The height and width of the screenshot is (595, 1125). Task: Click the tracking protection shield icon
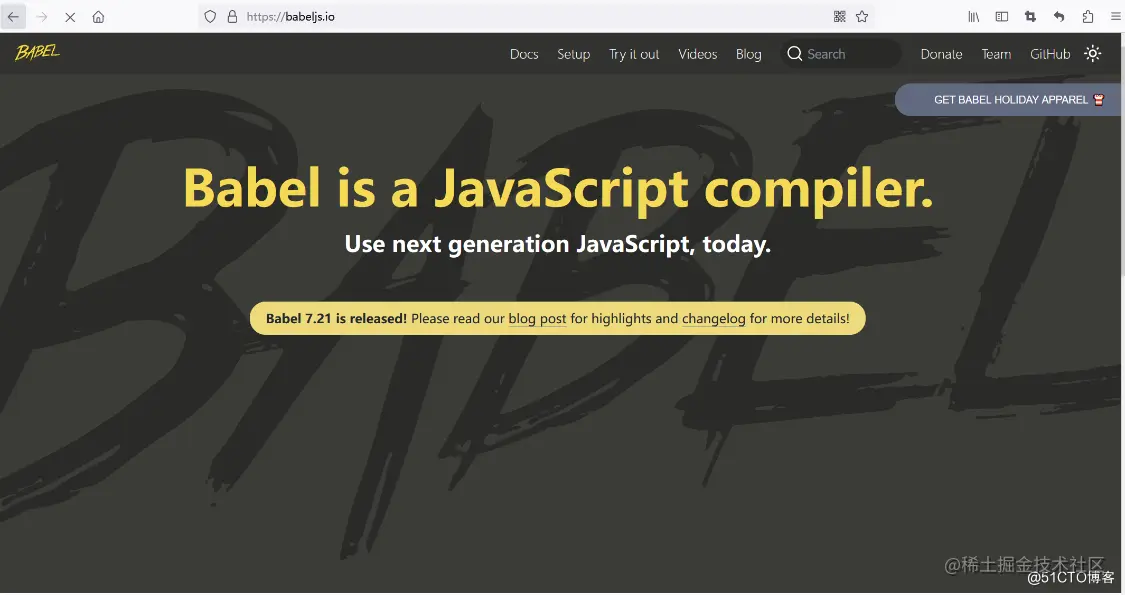pos(210,17)
